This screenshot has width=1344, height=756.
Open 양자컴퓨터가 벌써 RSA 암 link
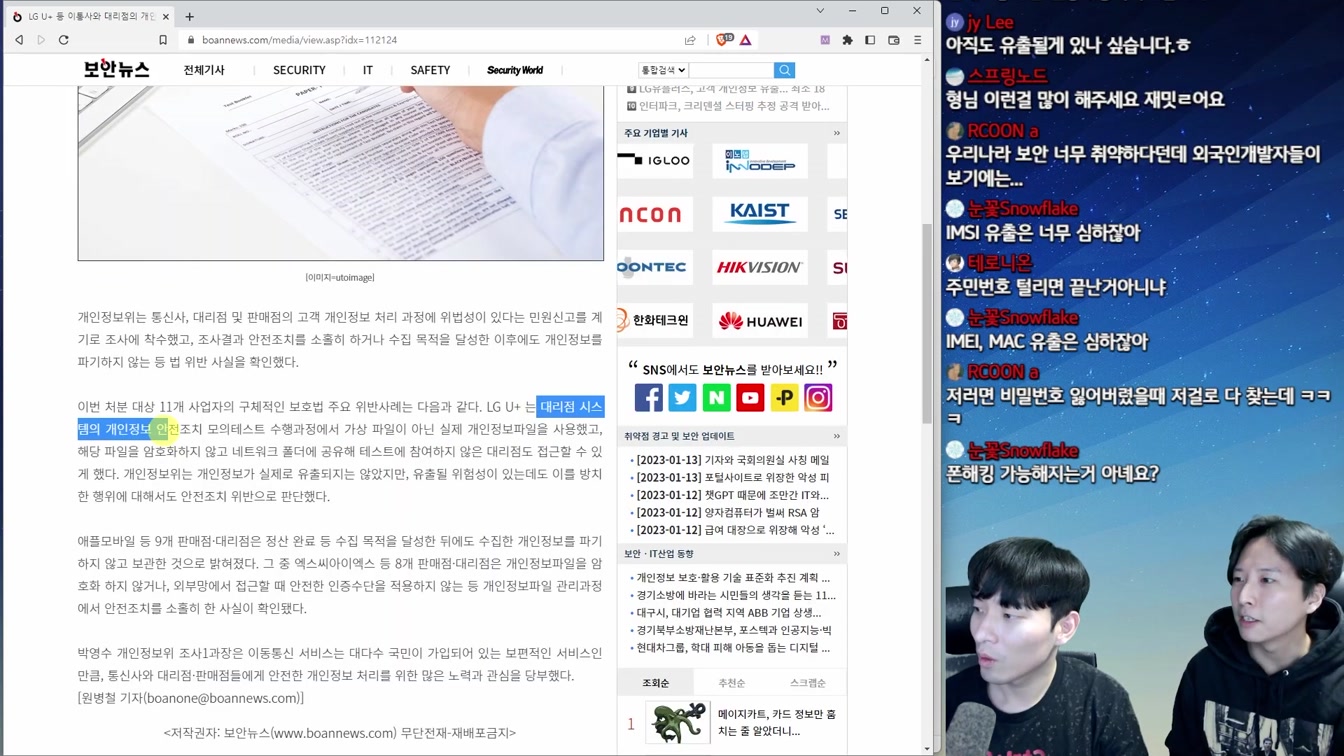click(728, 513)
